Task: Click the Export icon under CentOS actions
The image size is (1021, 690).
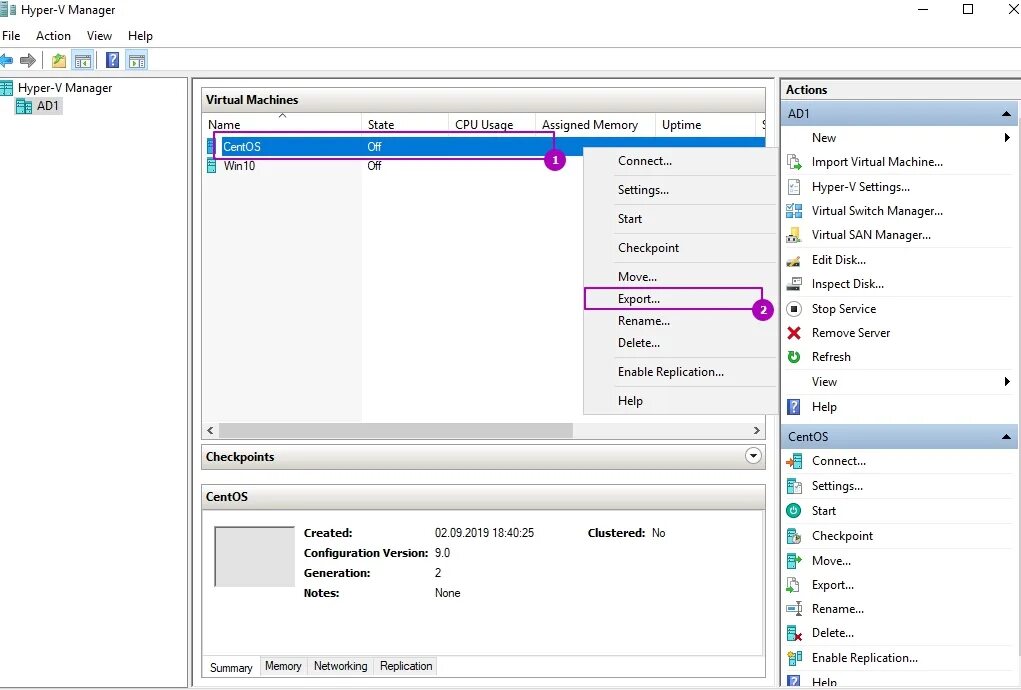Action: pos(794,585)
